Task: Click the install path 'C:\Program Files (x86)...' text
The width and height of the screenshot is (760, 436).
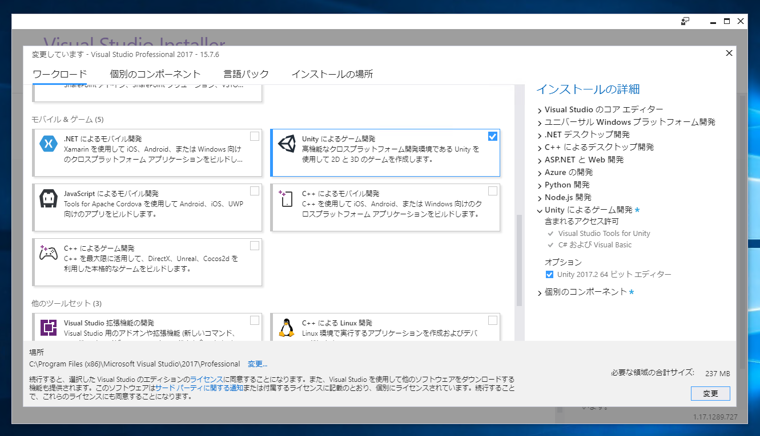Action: click(x=134, y=364)
